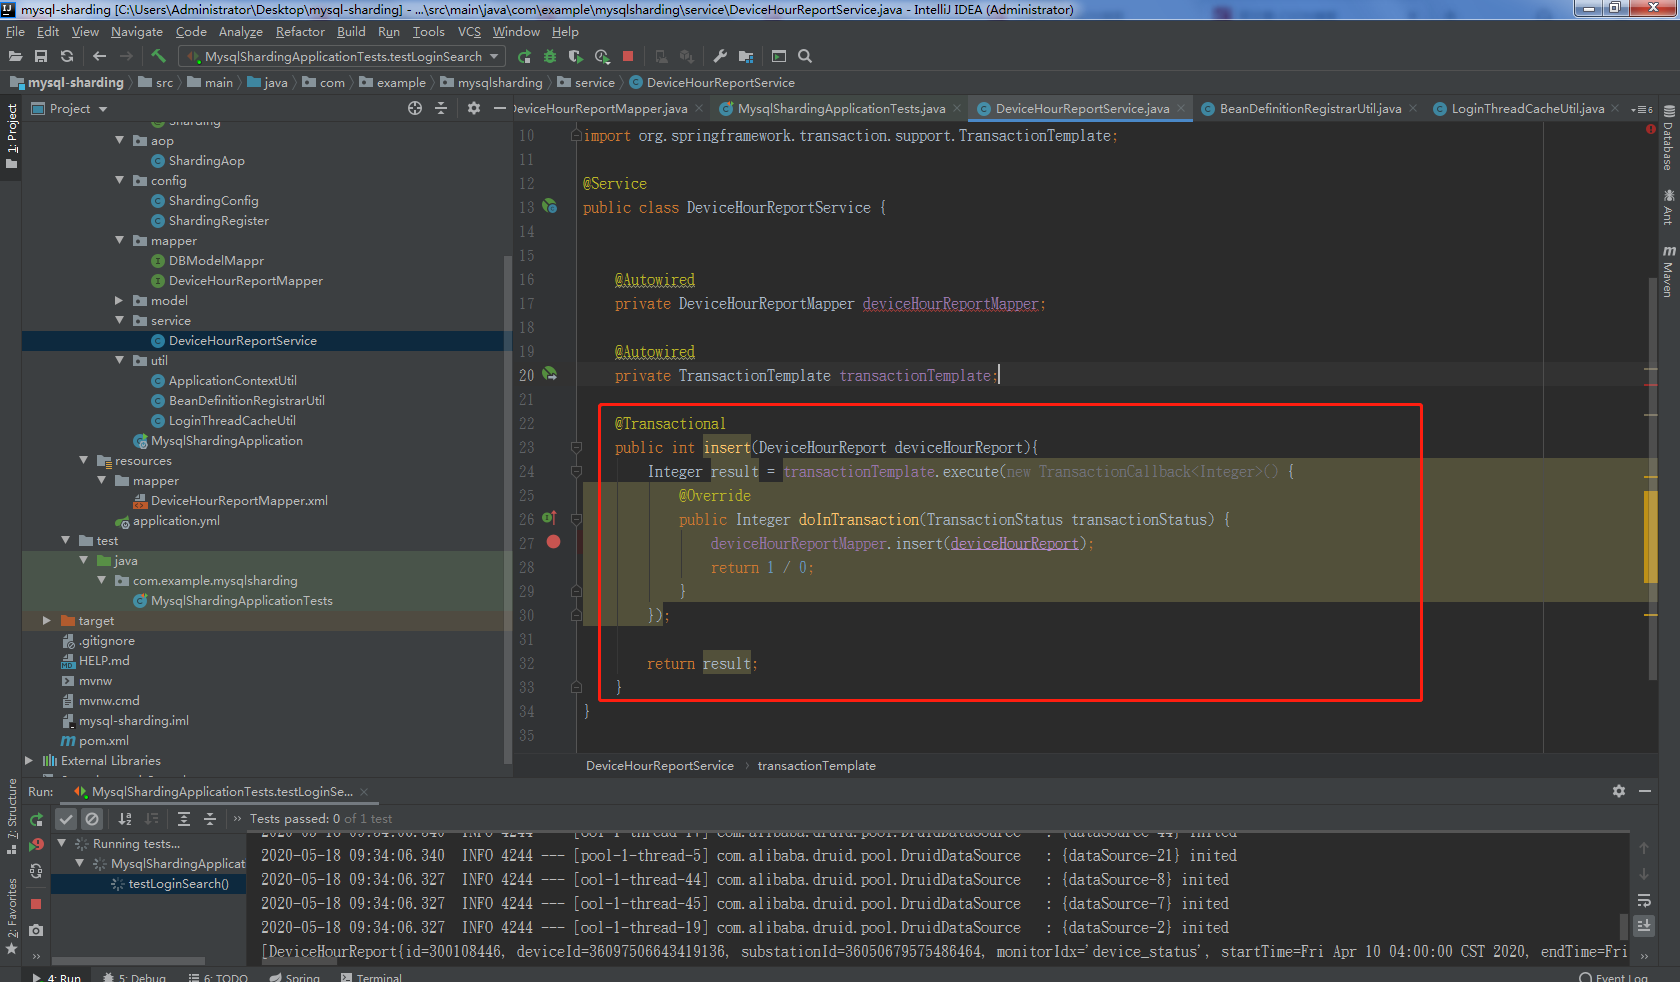Viewport: 1680px width, 982px height.
Task: Collapse the config folder in project tree
Action: tap(120, 181)
